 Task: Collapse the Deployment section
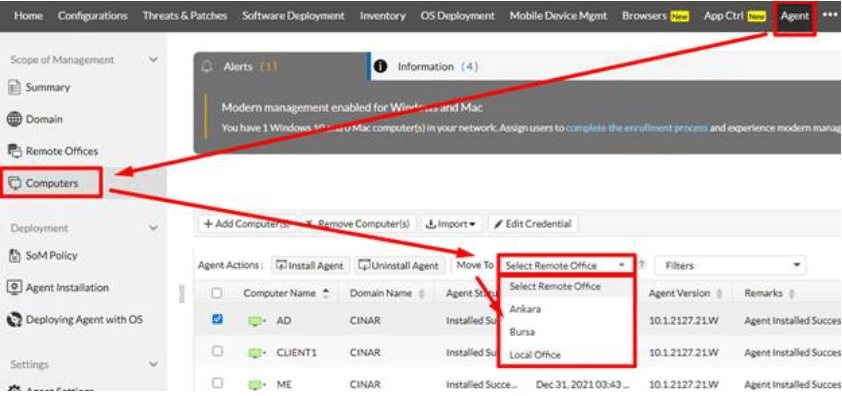tap(154, 228)
